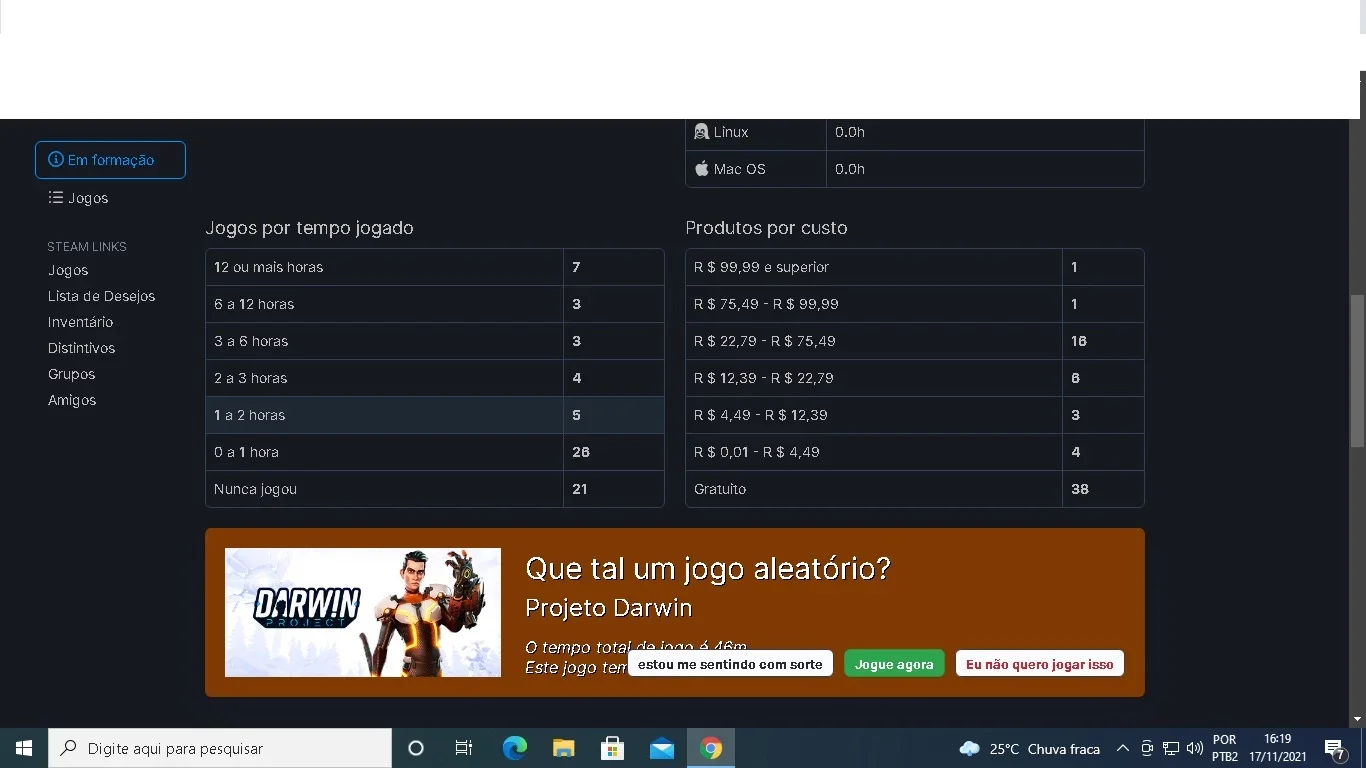Click the Em formação sidebar button
This screenshot has height=768, width=1366.
tap(110, 160)
